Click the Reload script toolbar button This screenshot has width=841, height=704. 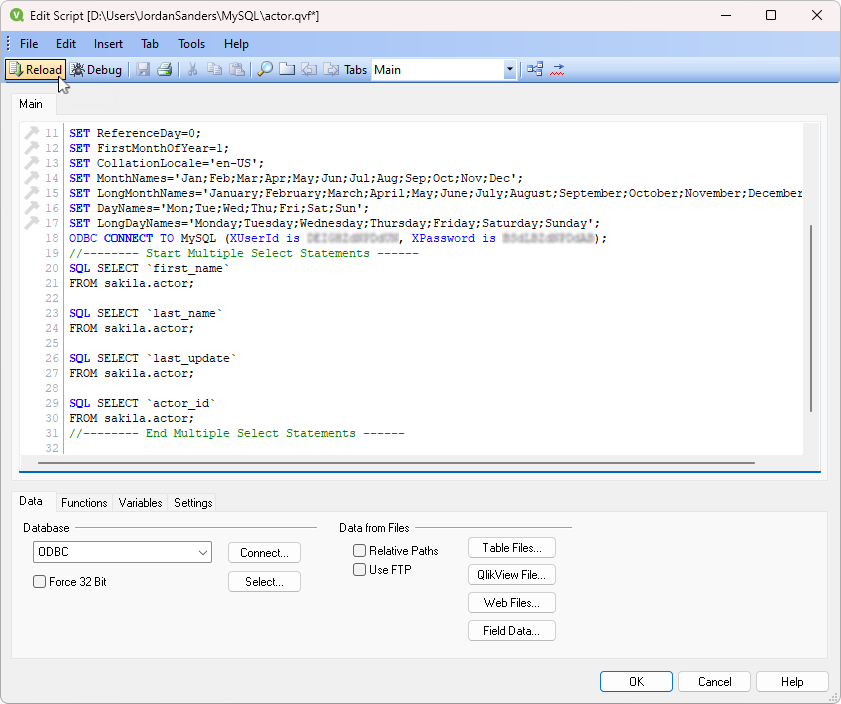35,69
